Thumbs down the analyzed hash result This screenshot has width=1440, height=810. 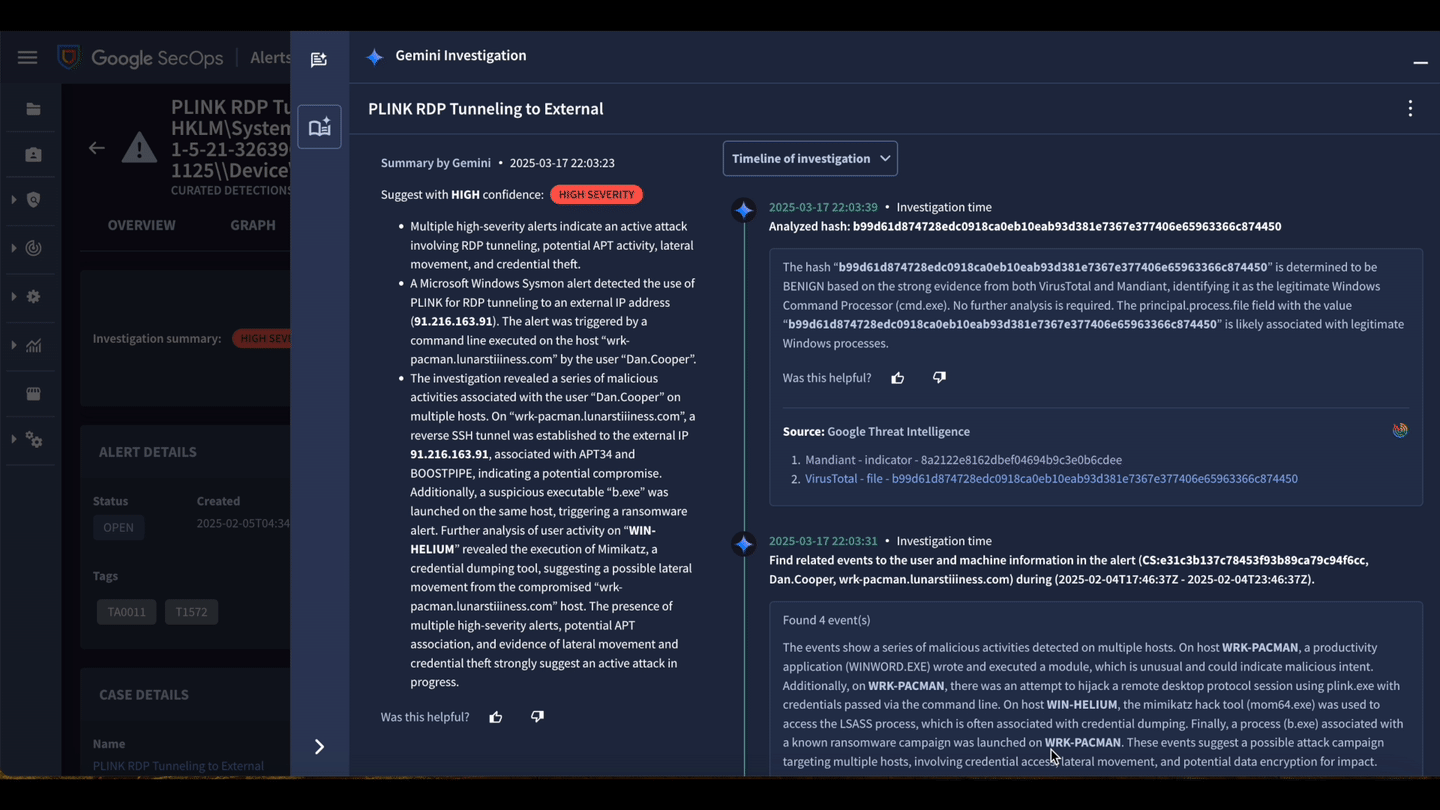pyautogui.click(x=939, y=378)
